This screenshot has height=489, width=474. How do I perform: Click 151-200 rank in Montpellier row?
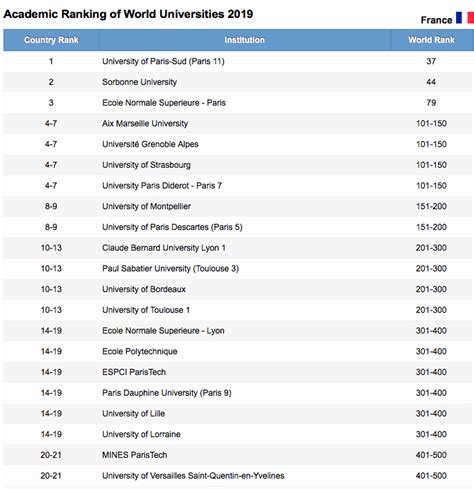coord(431,206)
